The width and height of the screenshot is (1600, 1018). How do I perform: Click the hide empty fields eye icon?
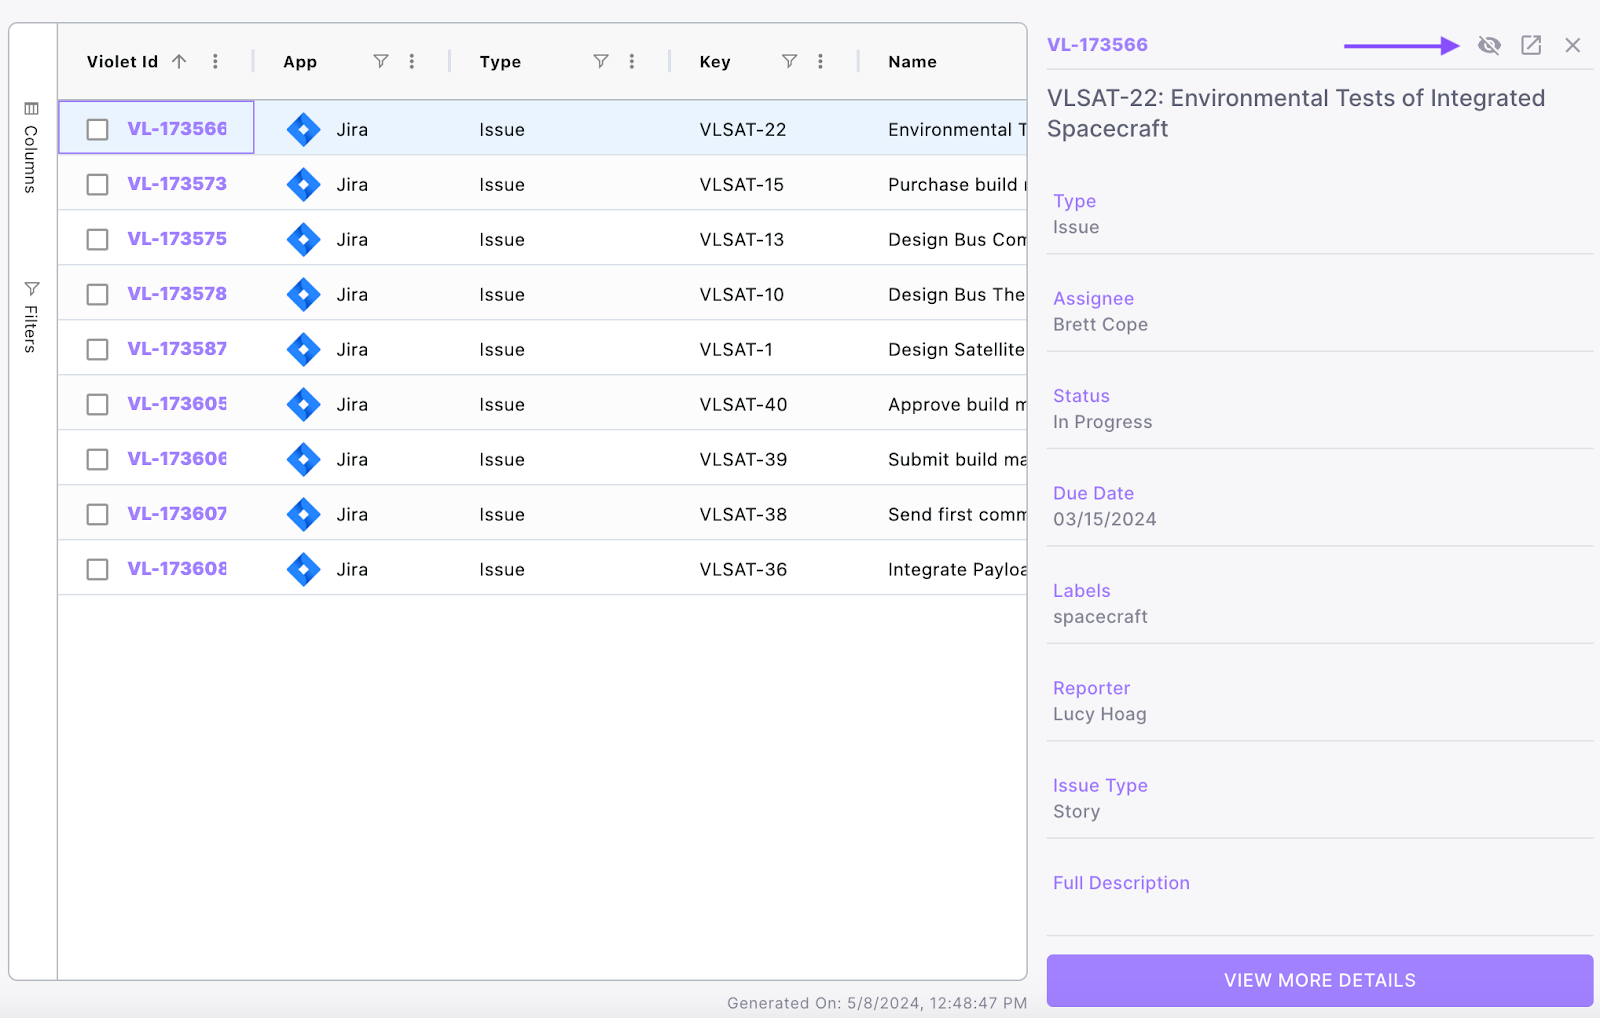pyautogui.click(x=1489, y=45)
